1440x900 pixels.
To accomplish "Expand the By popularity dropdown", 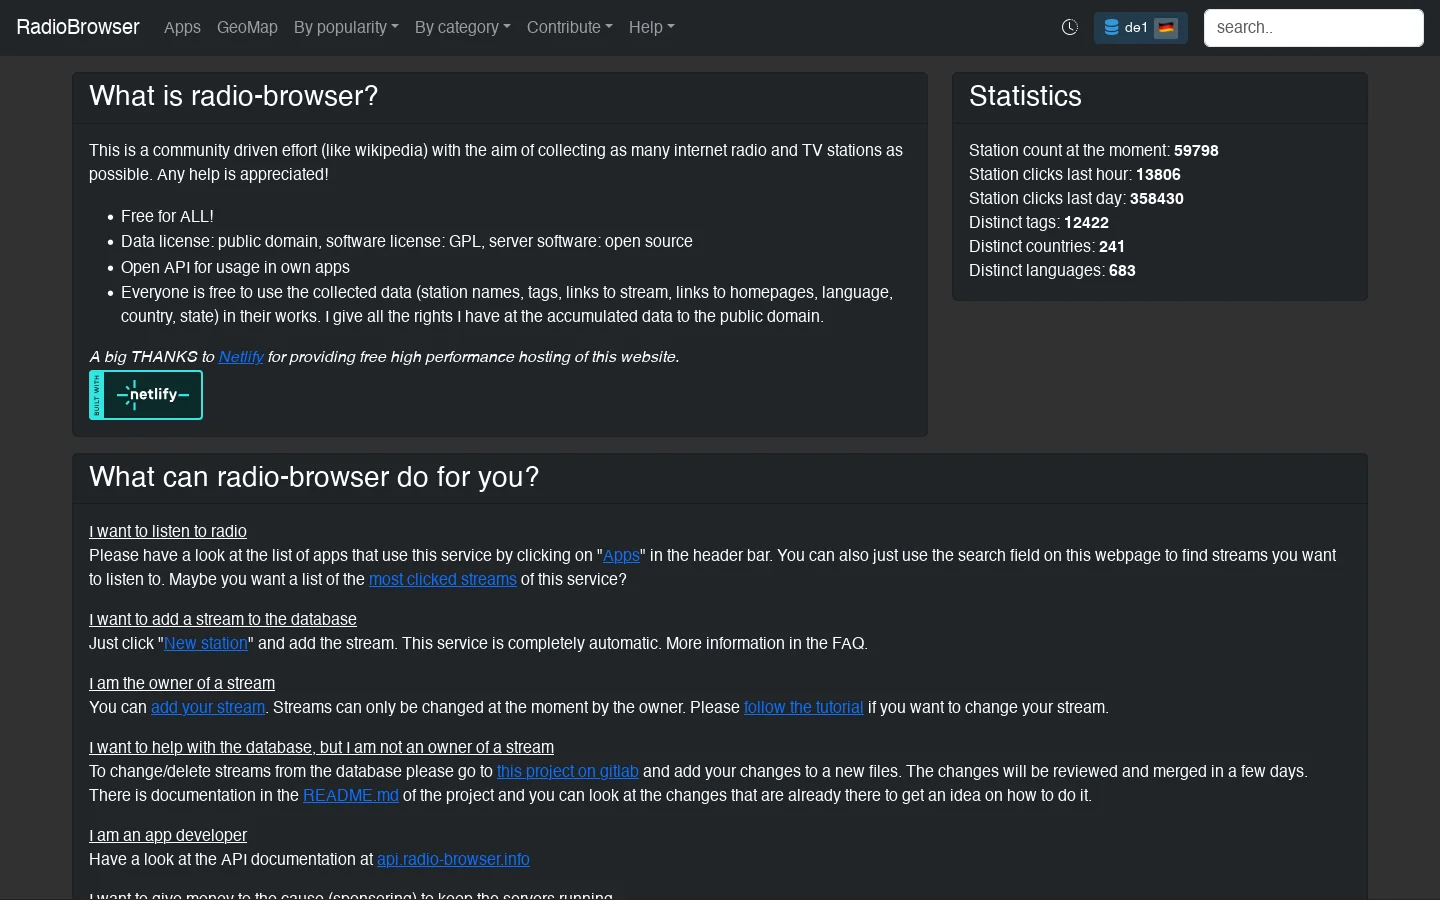I will tap(346, 28).
